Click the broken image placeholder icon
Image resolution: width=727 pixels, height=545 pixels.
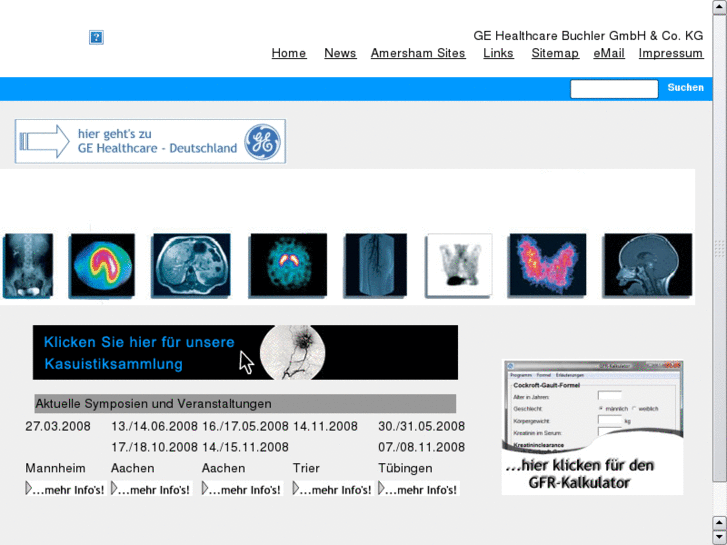click(x=96, y=37)
